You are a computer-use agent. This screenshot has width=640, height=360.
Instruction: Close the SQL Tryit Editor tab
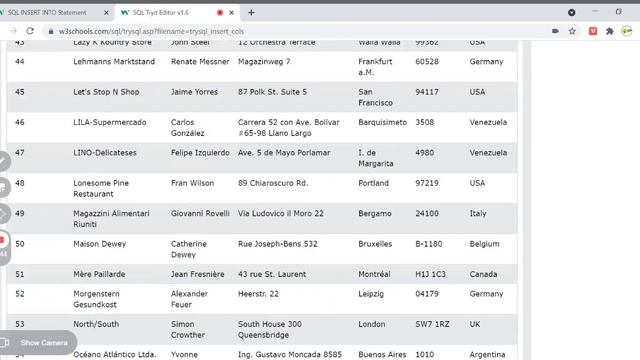231,13
